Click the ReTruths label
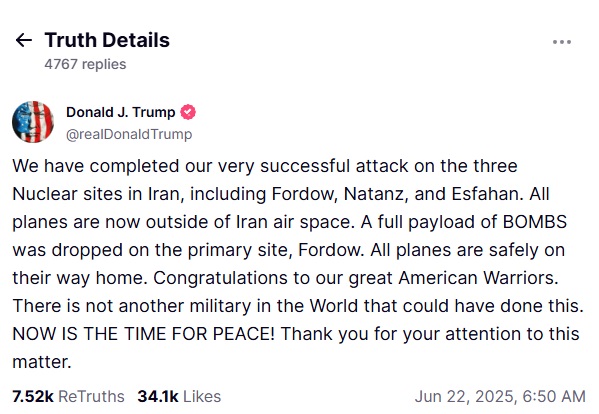This screenshot has height=414, width=599. tap(91, 396)
